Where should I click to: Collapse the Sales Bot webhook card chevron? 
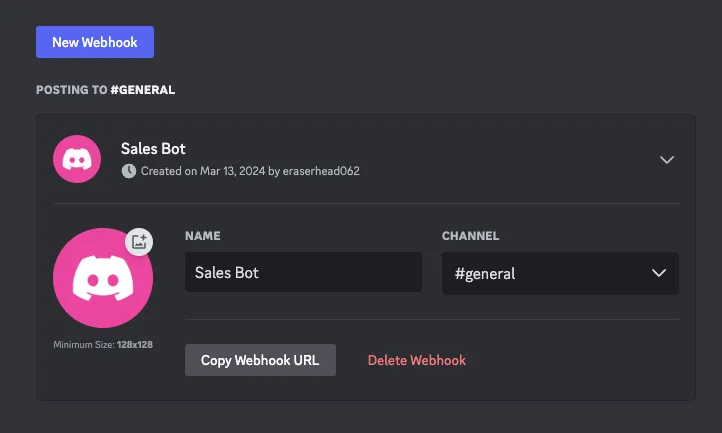pyautogui.click(x=667, y=160)
